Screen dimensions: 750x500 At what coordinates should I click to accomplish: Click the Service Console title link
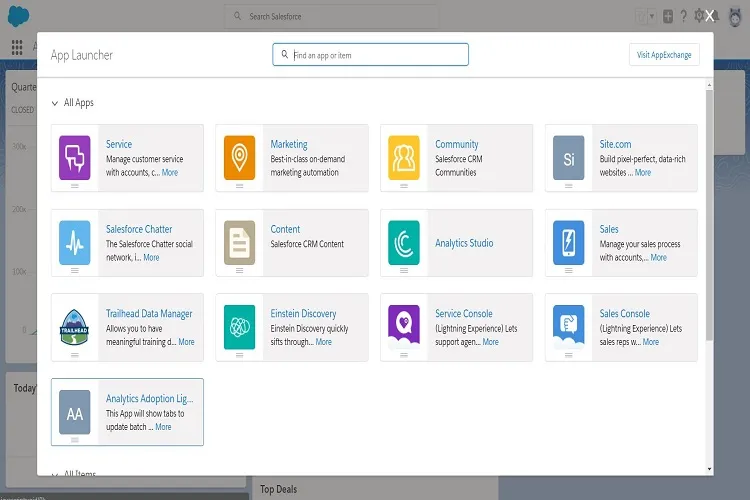[463, 313]
